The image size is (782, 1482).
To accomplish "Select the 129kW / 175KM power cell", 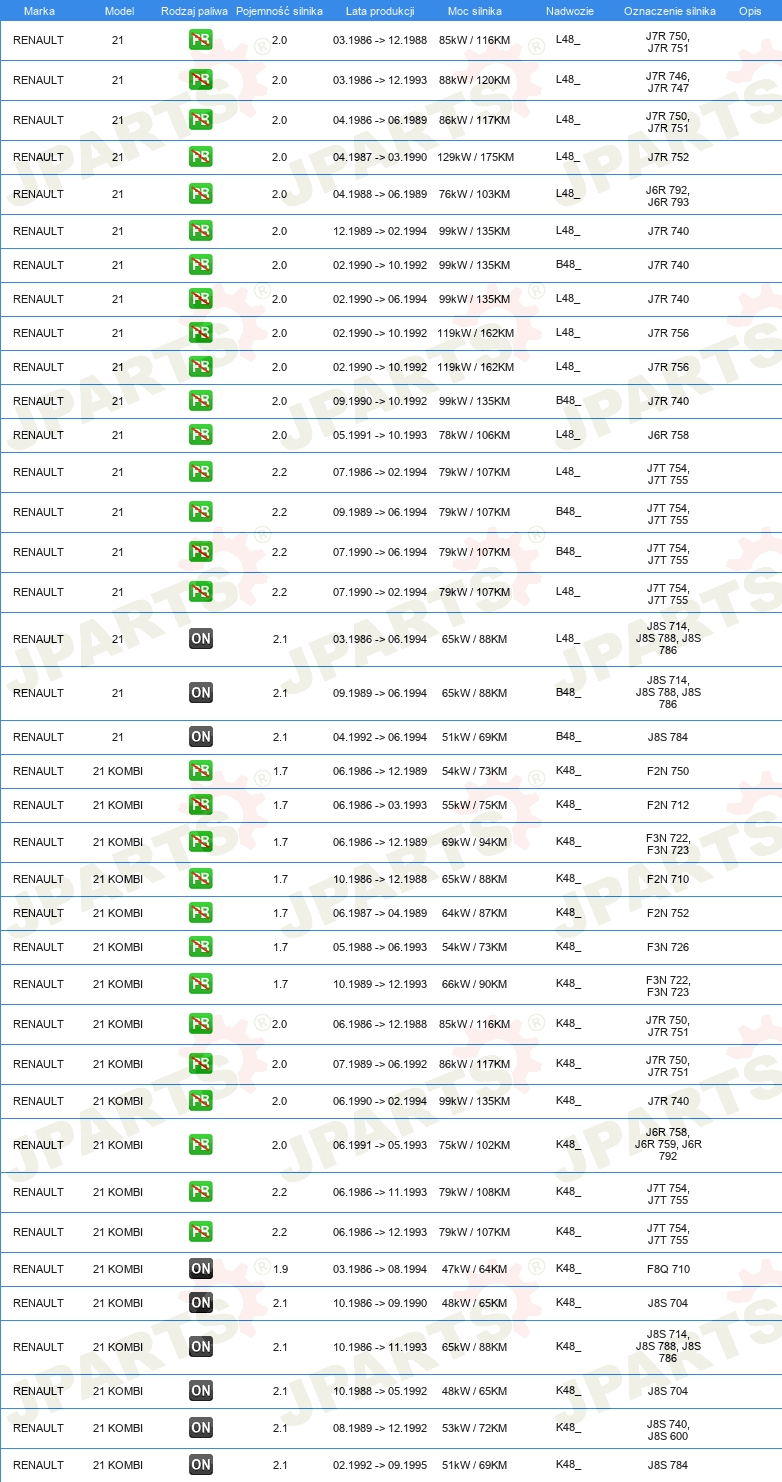I will [x=475, y=157].
